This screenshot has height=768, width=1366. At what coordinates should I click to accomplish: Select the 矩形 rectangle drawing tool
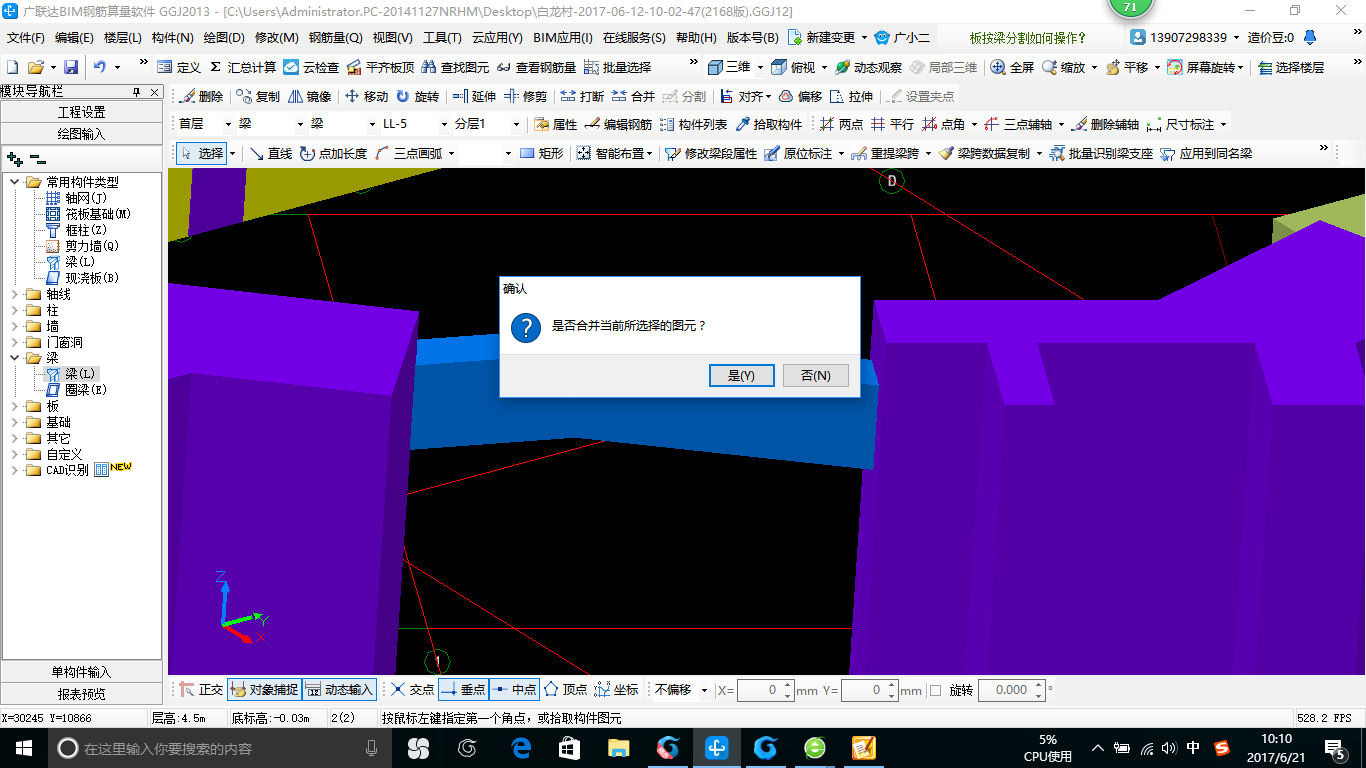(541, 154)
